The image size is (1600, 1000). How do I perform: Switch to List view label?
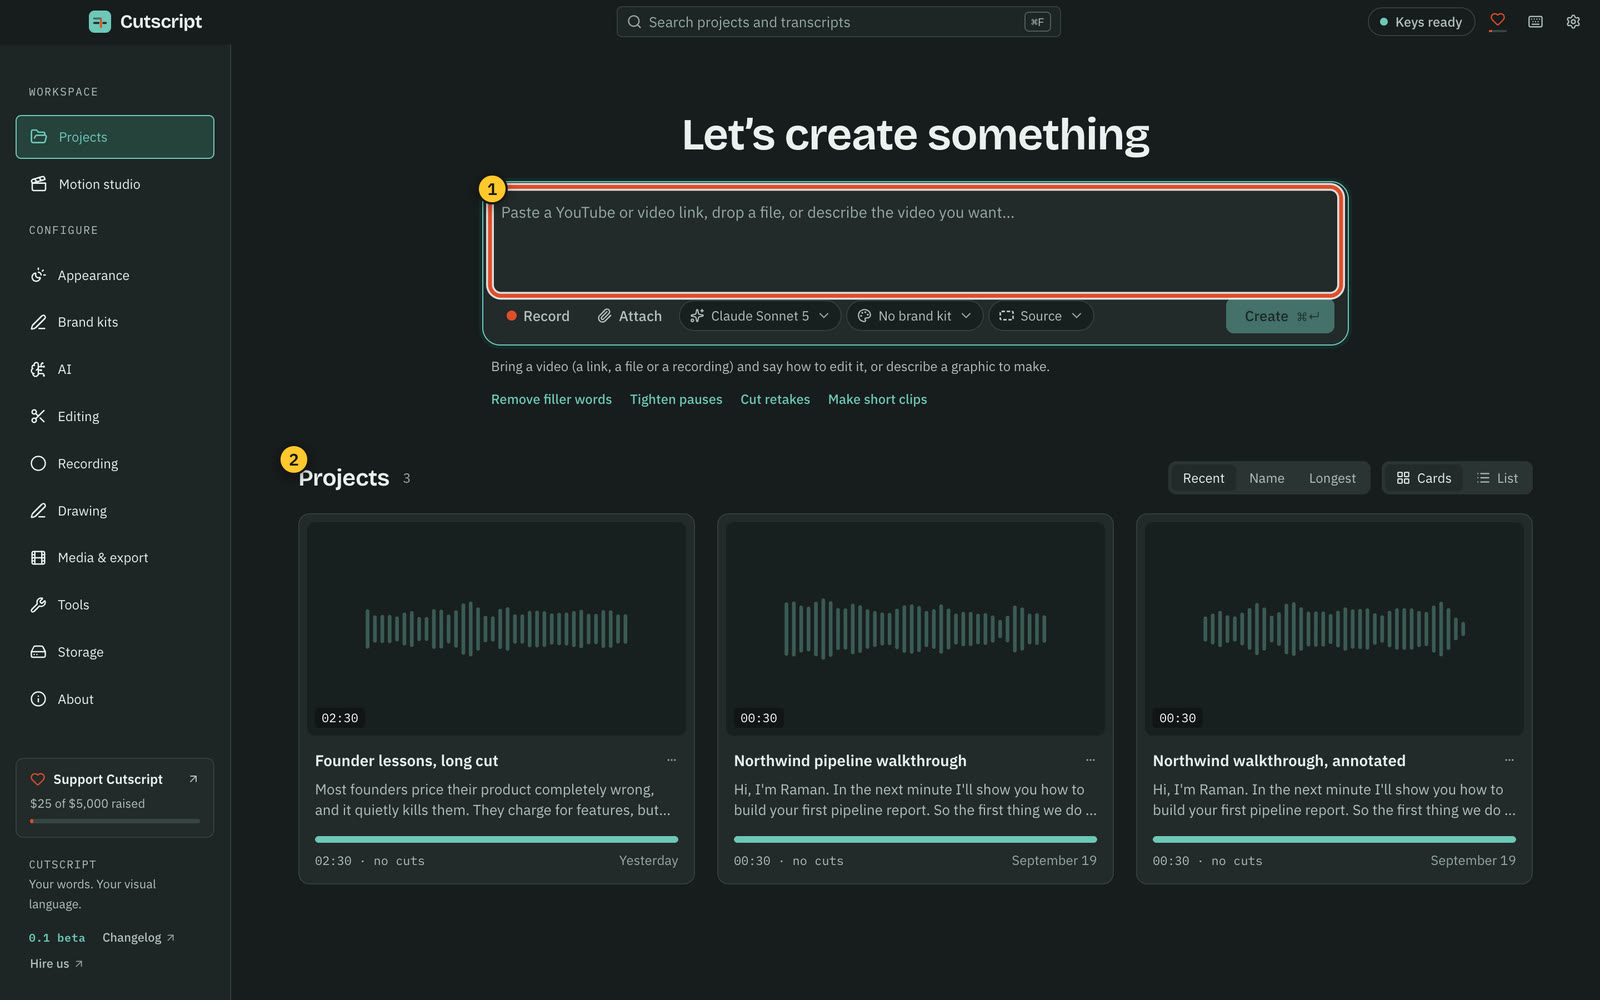coord(1507,478)
